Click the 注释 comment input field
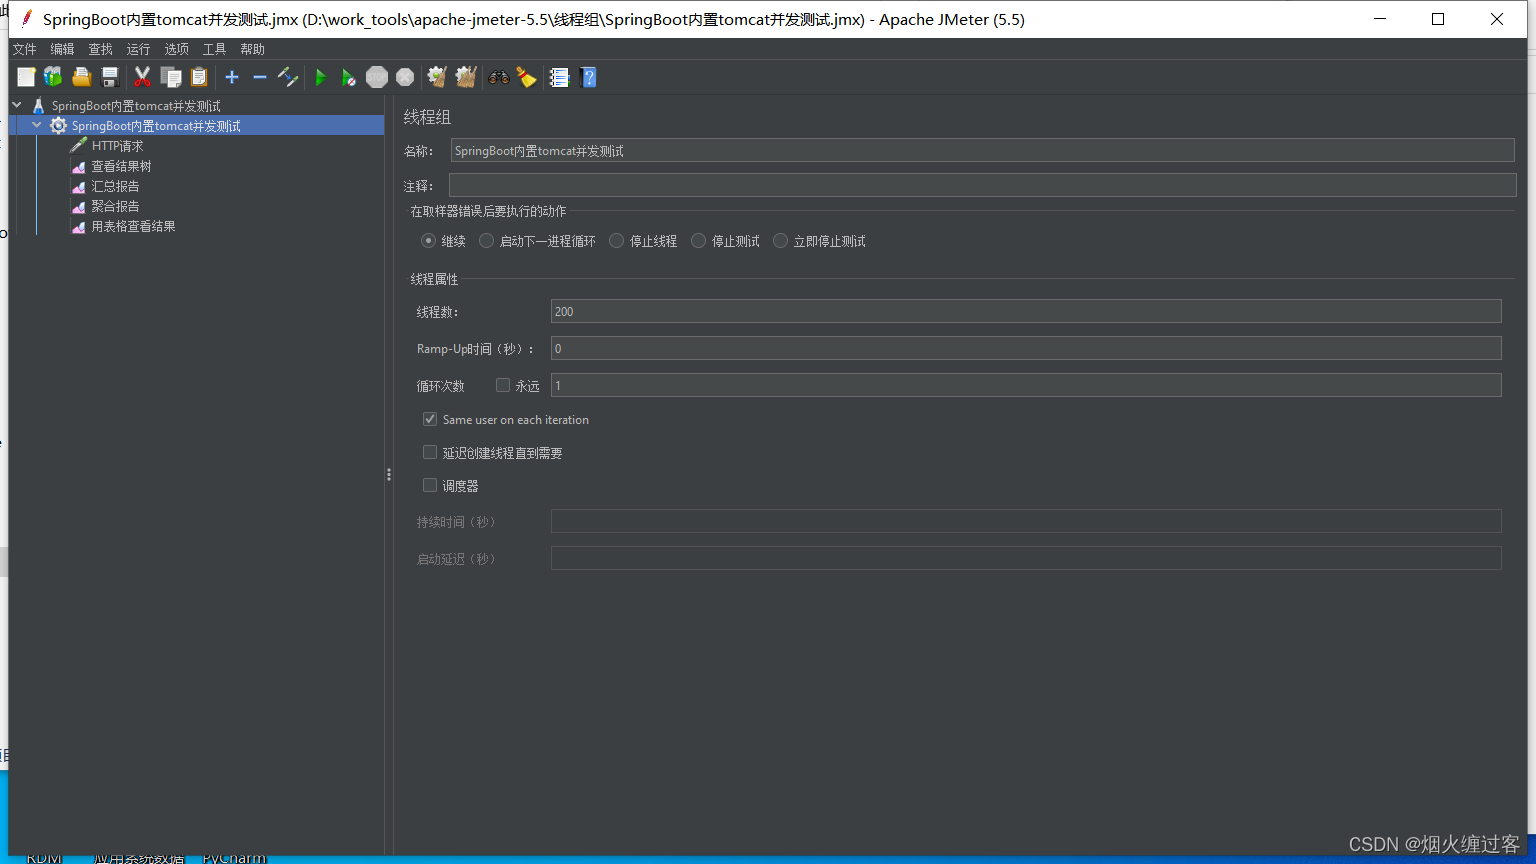The width and height of the screenshot is (1536, 864). (x=983, y=185)
